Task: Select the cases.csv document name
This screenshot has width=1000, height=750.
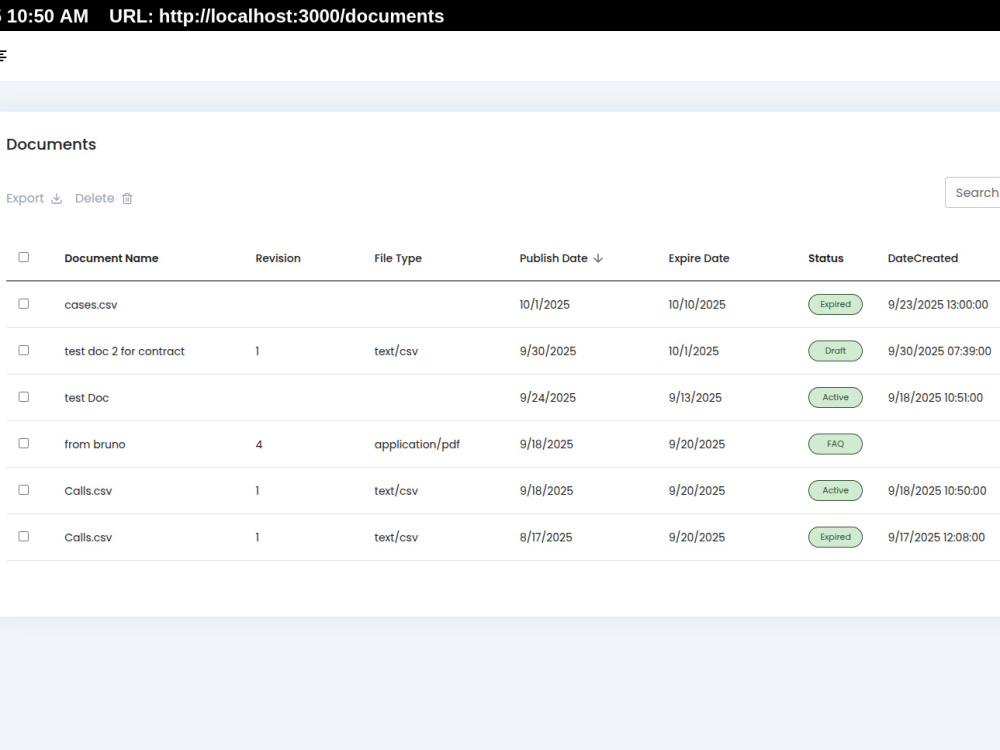Action: [x=91, y=305]
